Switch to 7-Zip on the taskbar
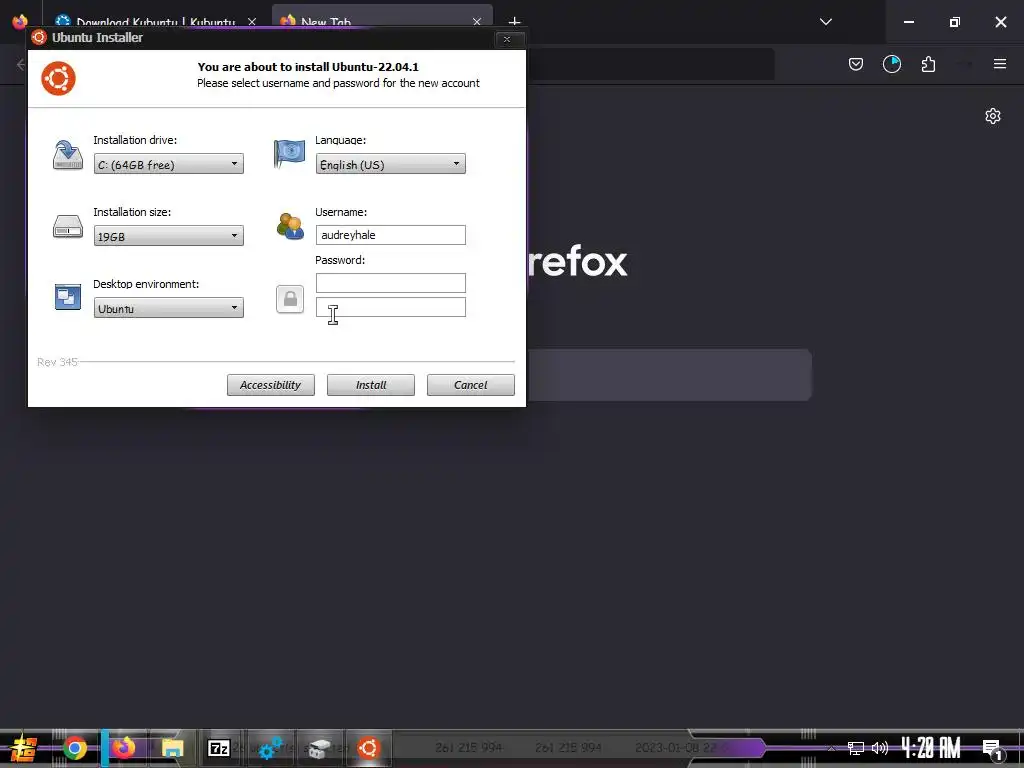 coord(219,748)
